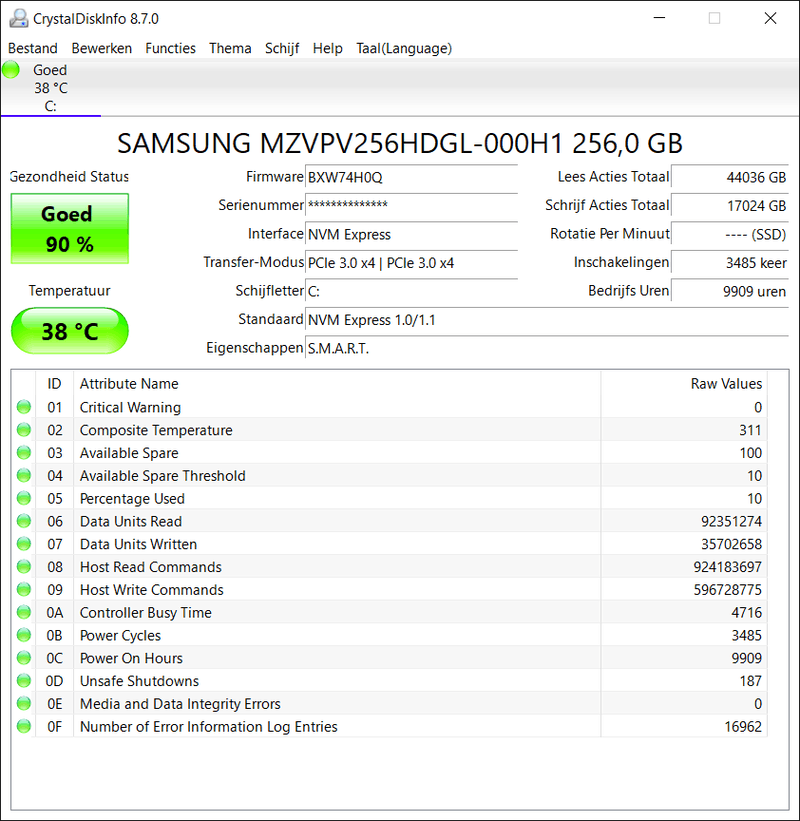Viewport: 800px width, 821px height.
Task: Click the Standaard field NVM Express 1.0/1.1
Action: tap(547, 319)
